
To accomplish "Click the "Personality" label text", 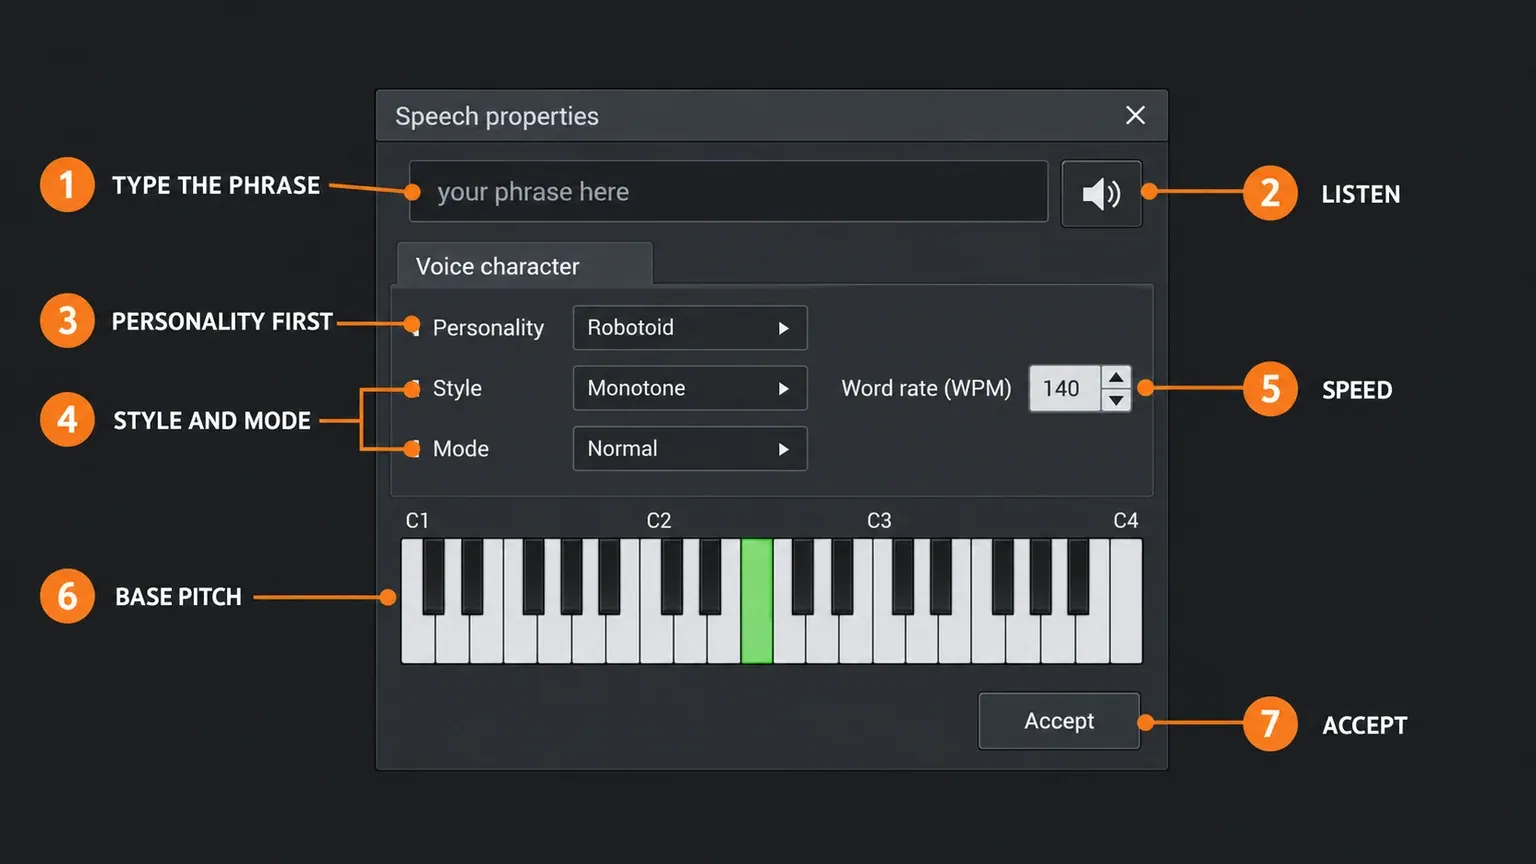I will point(488,328).
